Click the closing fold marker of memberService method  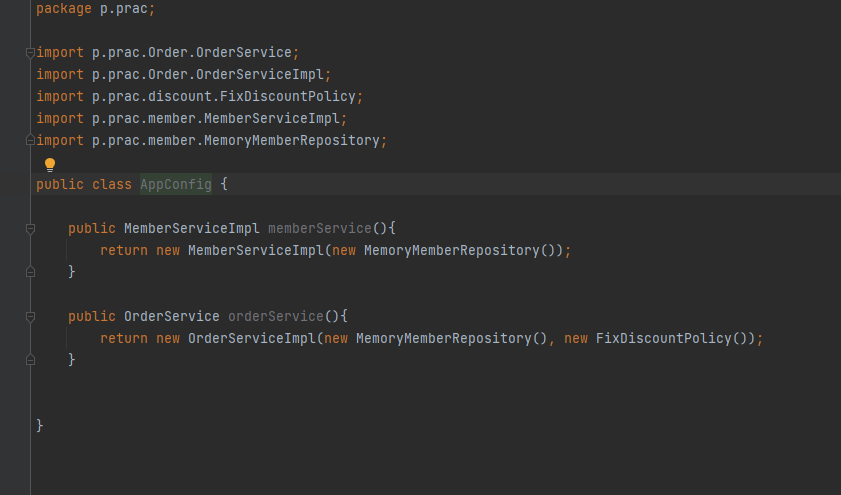tap(31, 272)
